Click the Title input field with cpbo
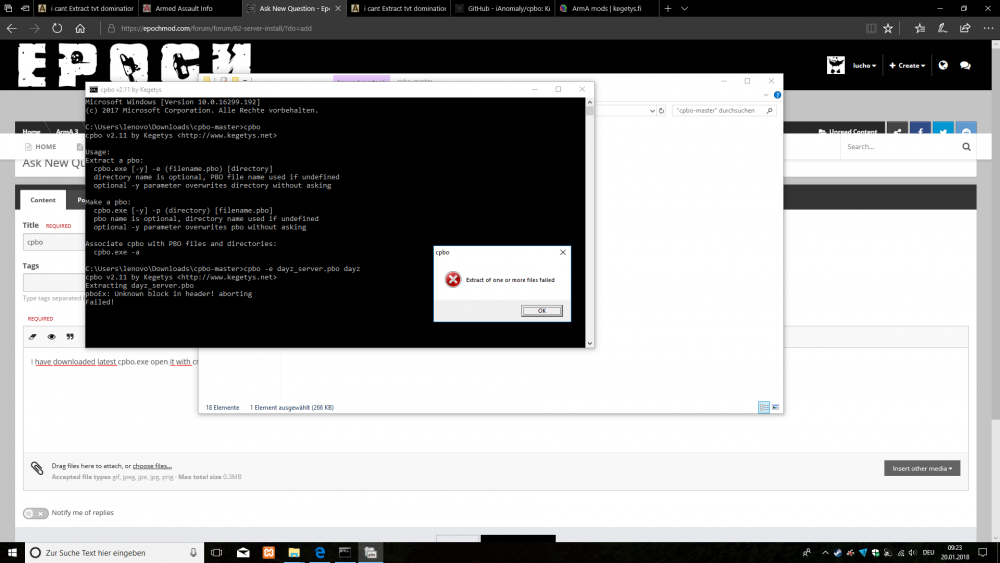The width and height of the screenshot is (1000, 563). (54, 242)
